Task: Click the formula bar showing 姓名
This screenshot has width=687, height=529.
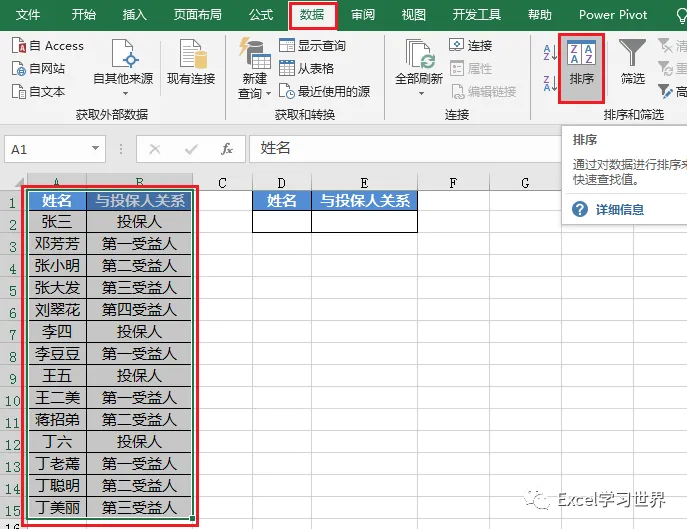Action: (405, 149)
